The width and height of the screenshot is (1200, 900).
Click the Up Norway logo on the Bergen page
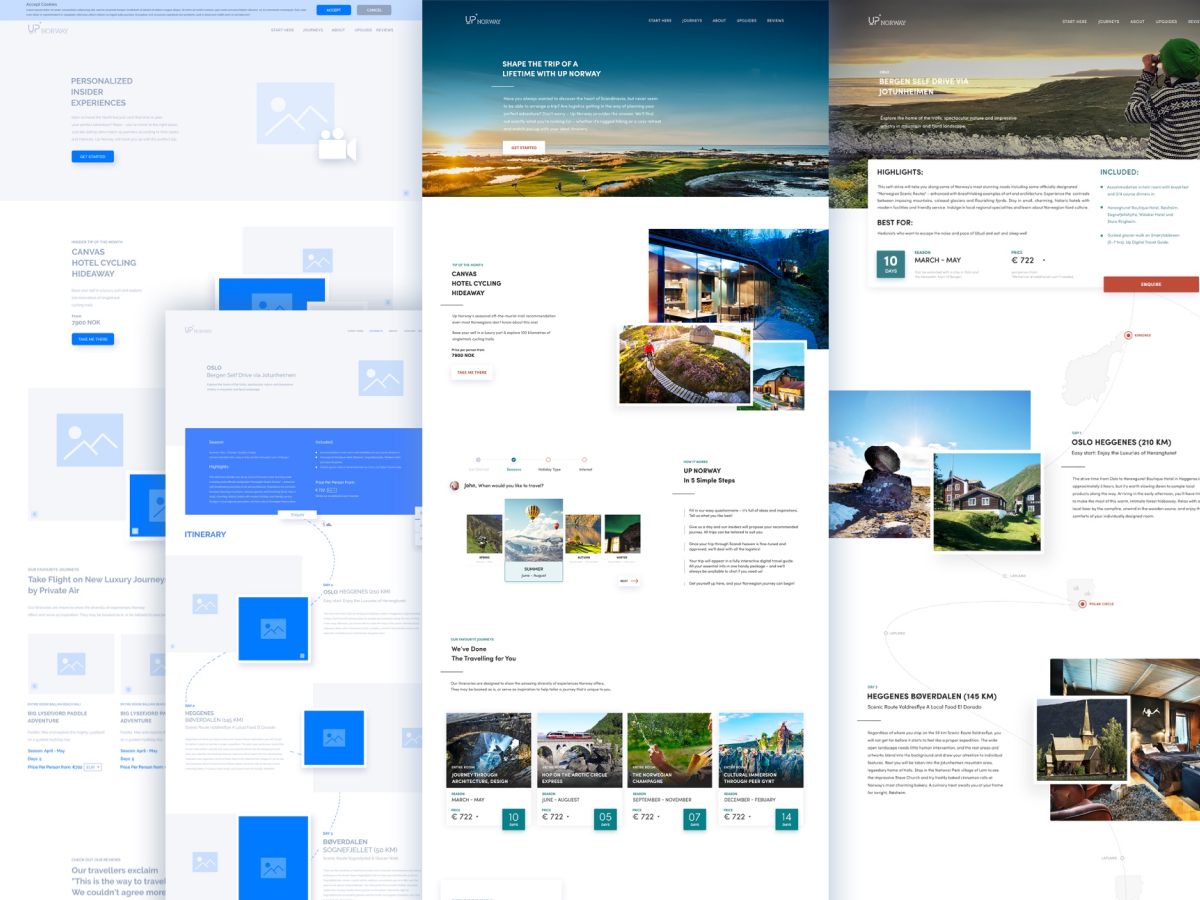[x=887, y=20]
